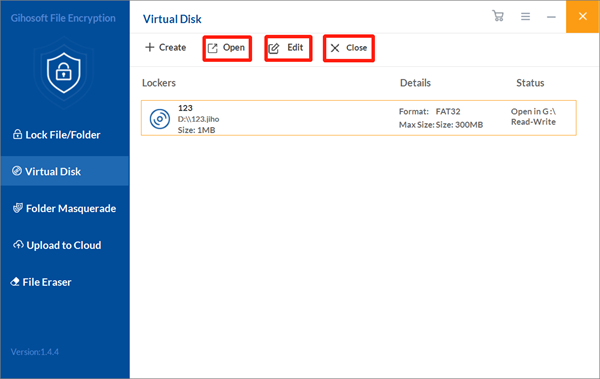This screenshot has height=379, width=600.
Task: Click the Open in G:\ status
Action: pos(533,111)
